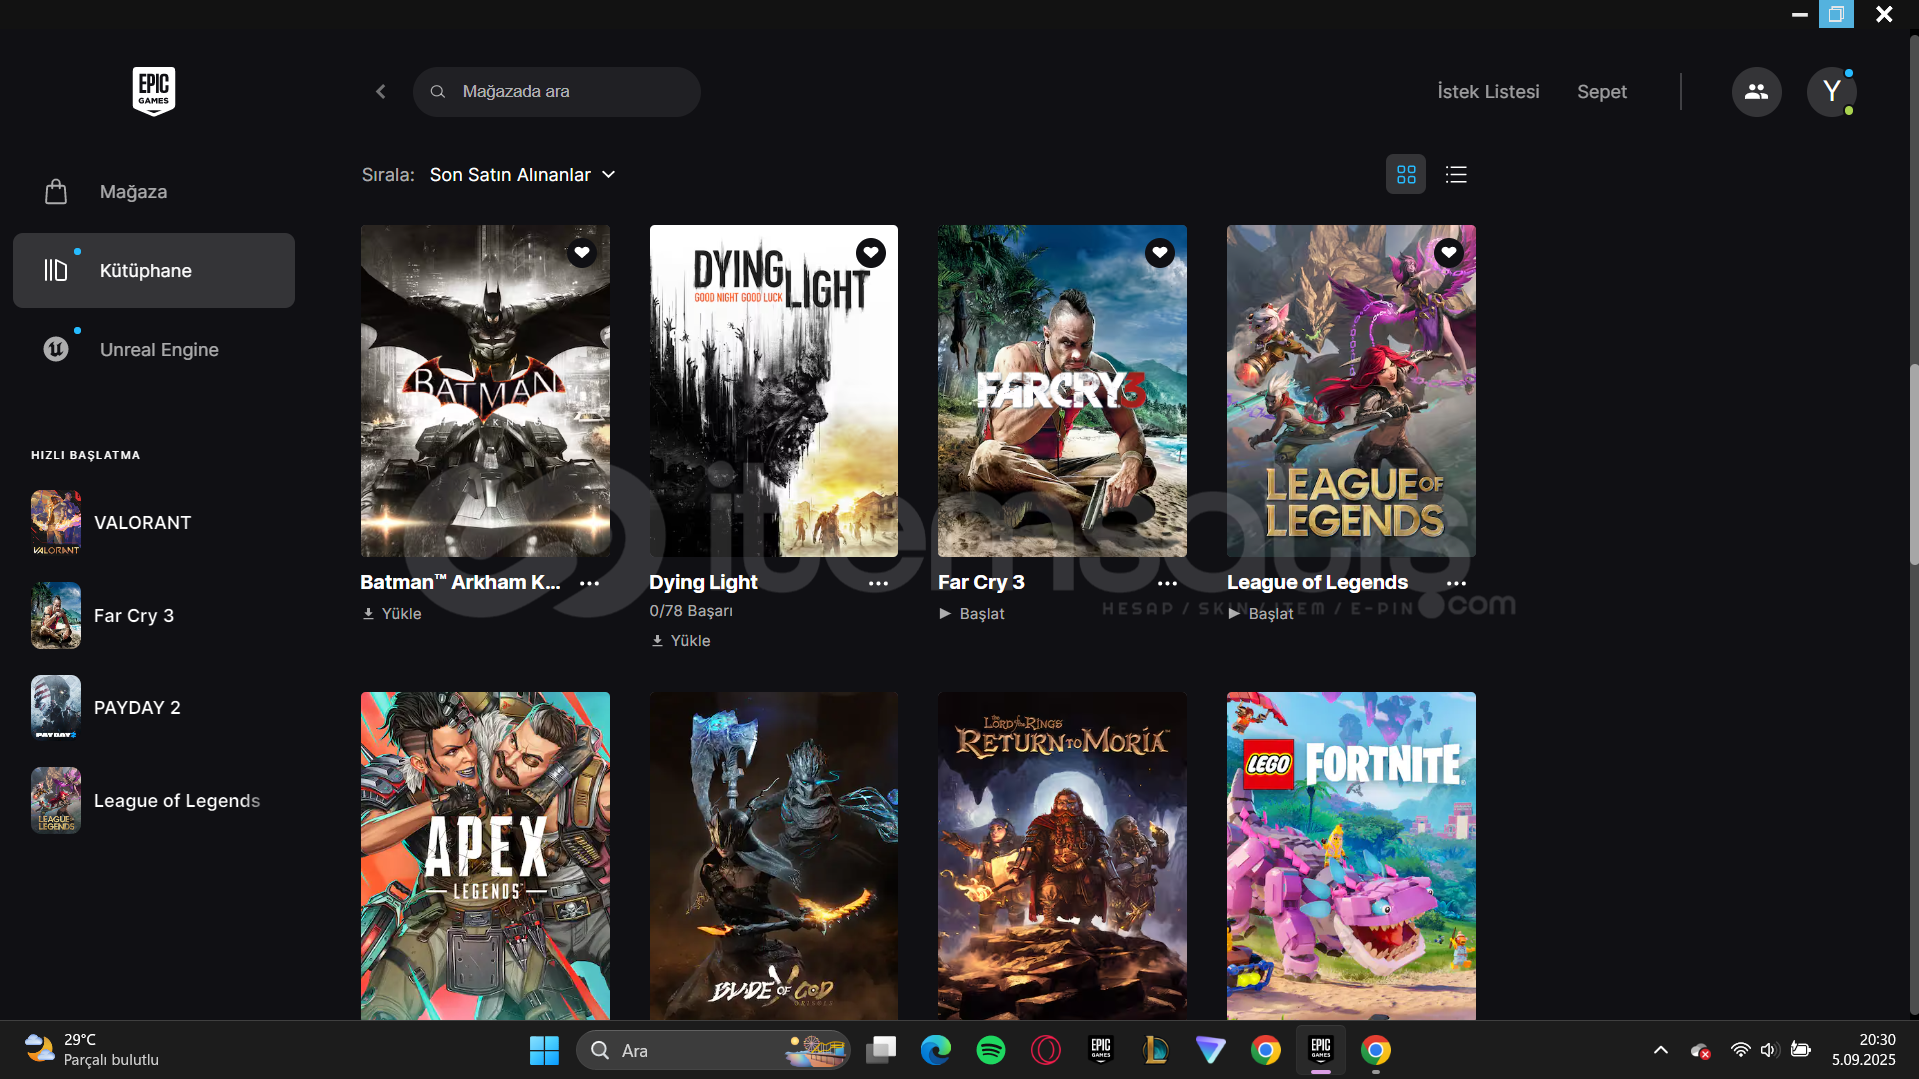Toggle favorite on Batman Arkham Knight
Viewport: 1919px width, 1079px height.
pos(582,253)
